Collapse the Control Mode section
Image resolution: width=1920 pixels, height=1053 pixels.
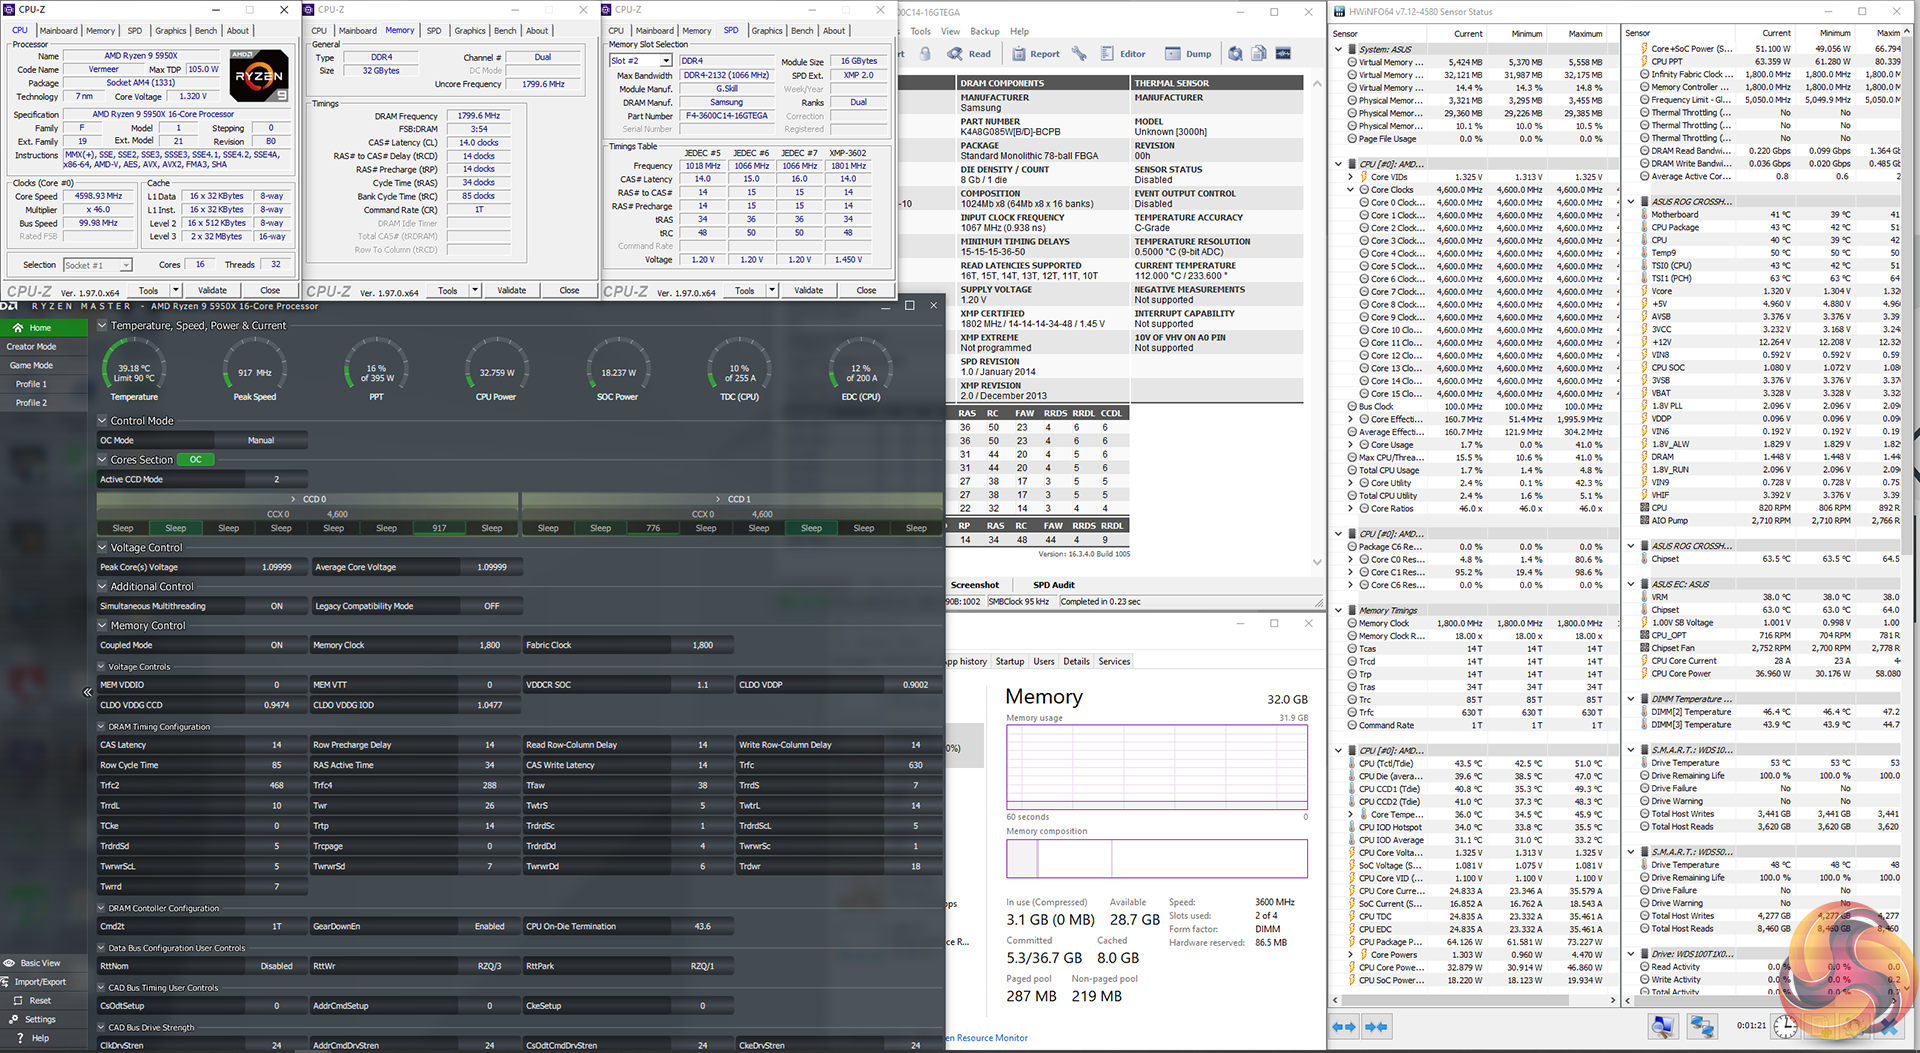click(x=102, y=421)
